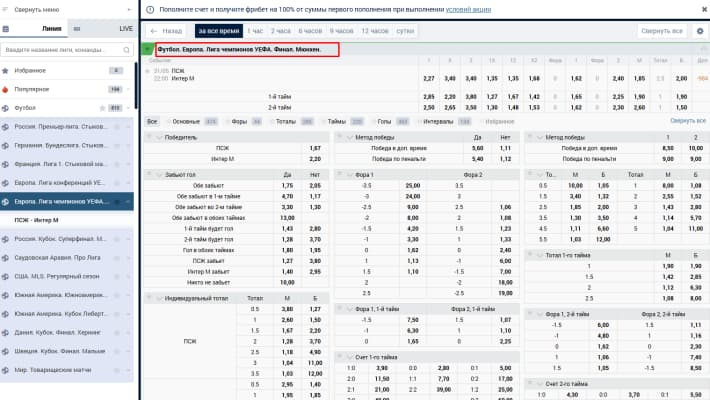Click ball icon of Саудовская Аравия. Про Лига
The image size is (710, 400).
coord(5,258)
